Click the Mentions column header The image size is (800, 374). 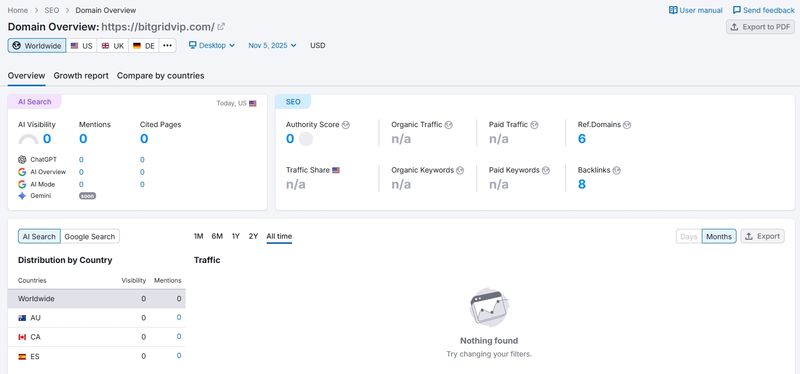tap(168, 281)
